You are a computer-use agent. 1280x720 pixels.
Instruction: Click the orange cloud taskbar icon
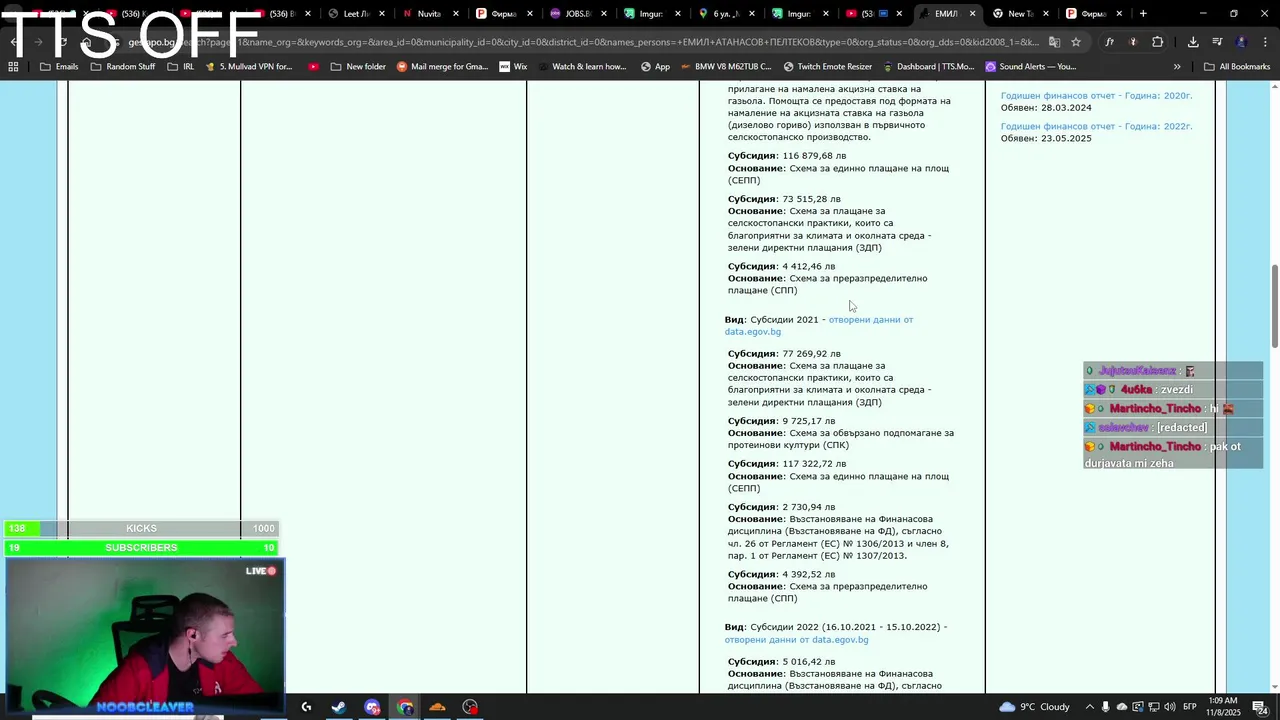(x=437, y=707)
